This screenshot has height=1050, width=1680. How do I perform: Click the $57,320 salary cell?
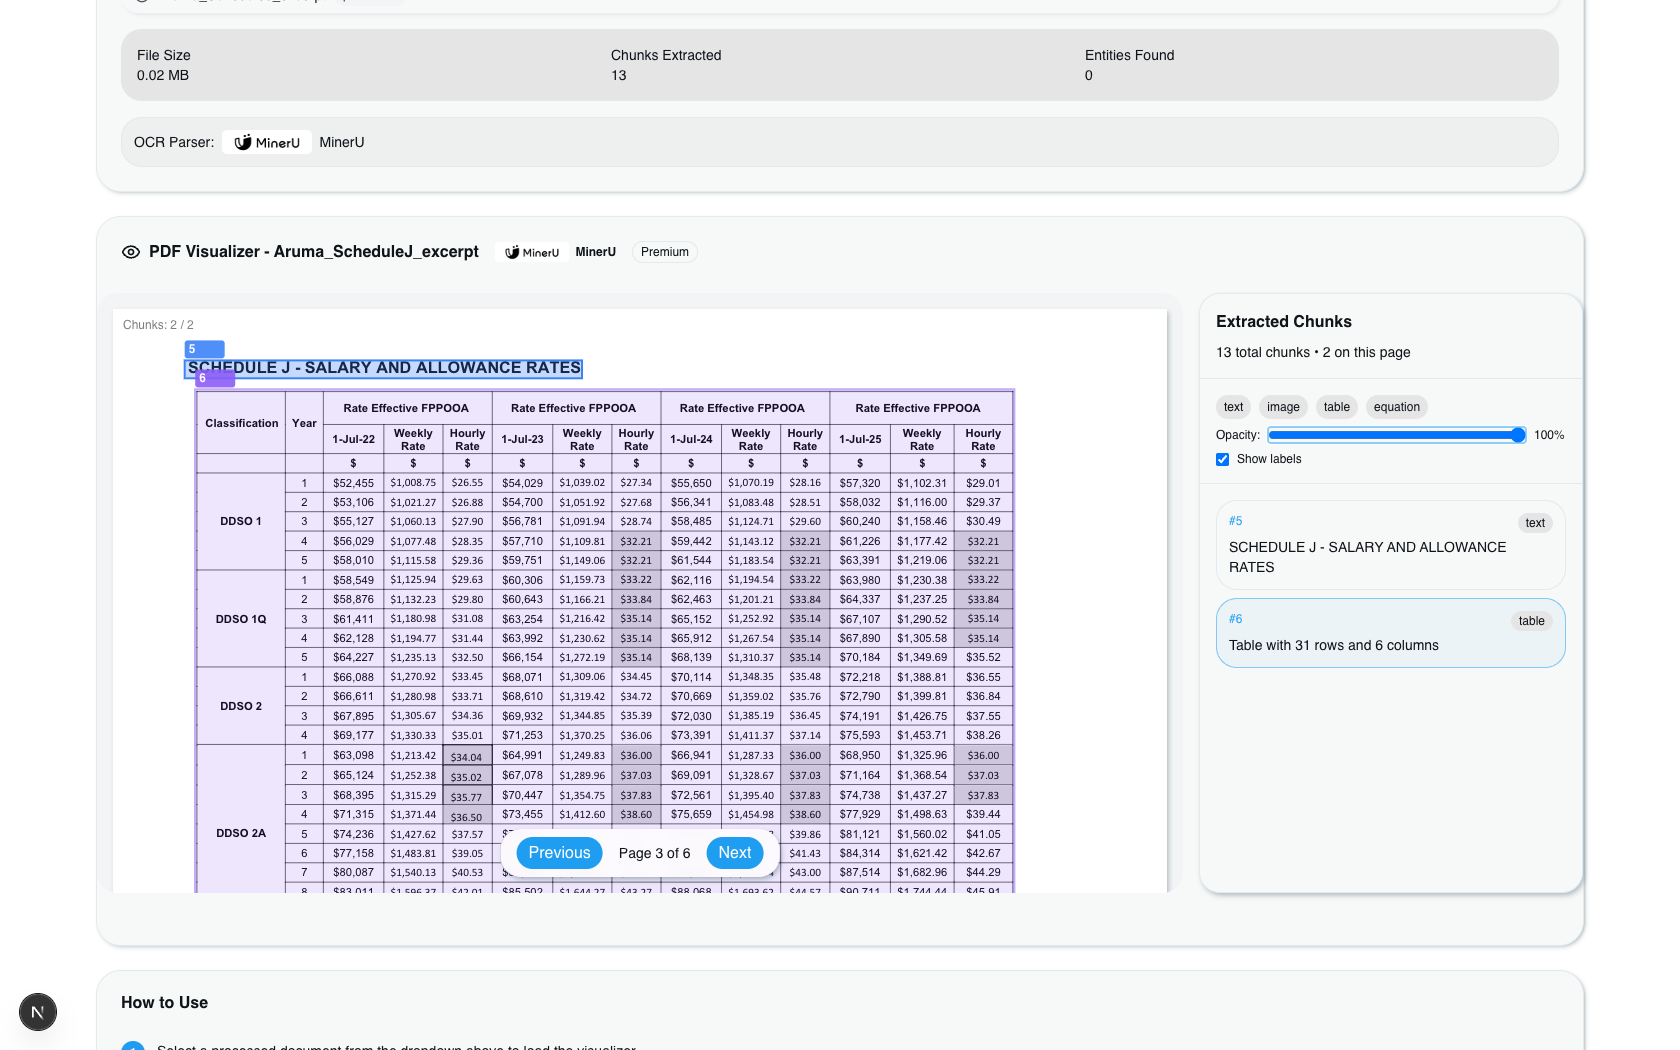(860, 483)
